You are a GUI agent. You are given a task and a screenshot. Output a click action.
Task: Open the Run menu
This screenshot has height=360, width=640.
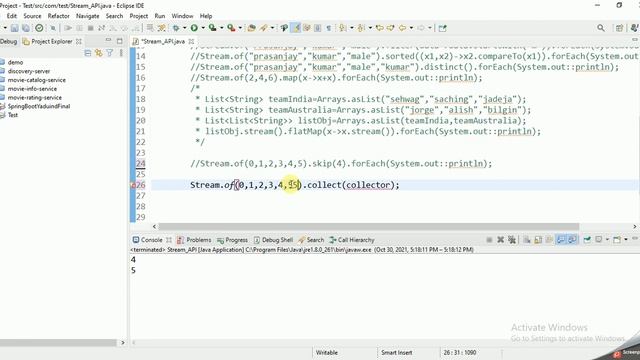[x=160, y=16]
